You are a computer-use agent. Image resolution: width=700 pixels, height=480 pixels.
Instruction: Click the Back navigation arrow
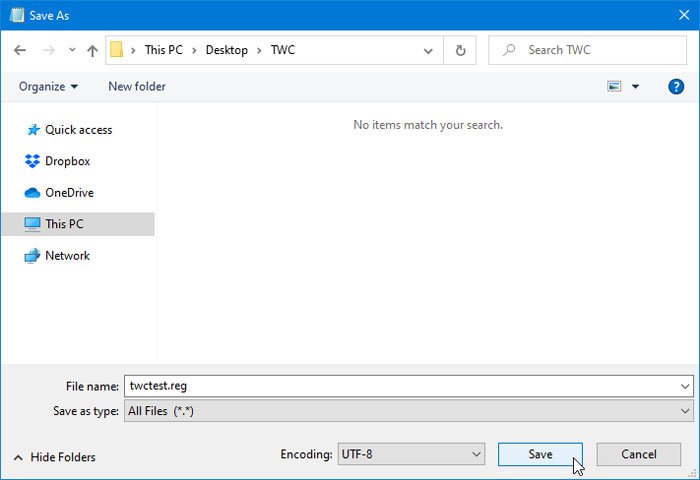[20, 50]
